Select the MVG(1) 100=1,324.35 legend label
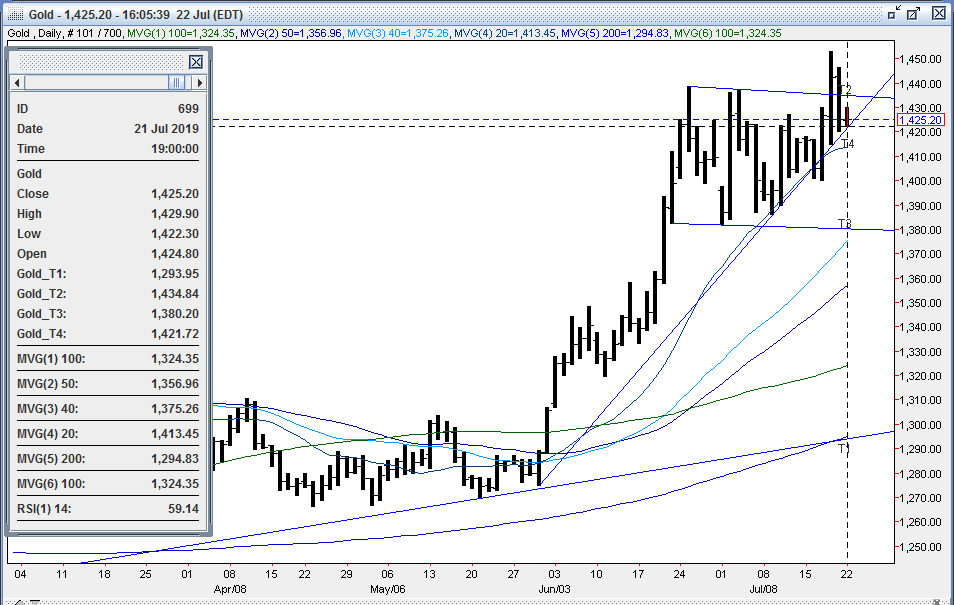 point(181,33)
